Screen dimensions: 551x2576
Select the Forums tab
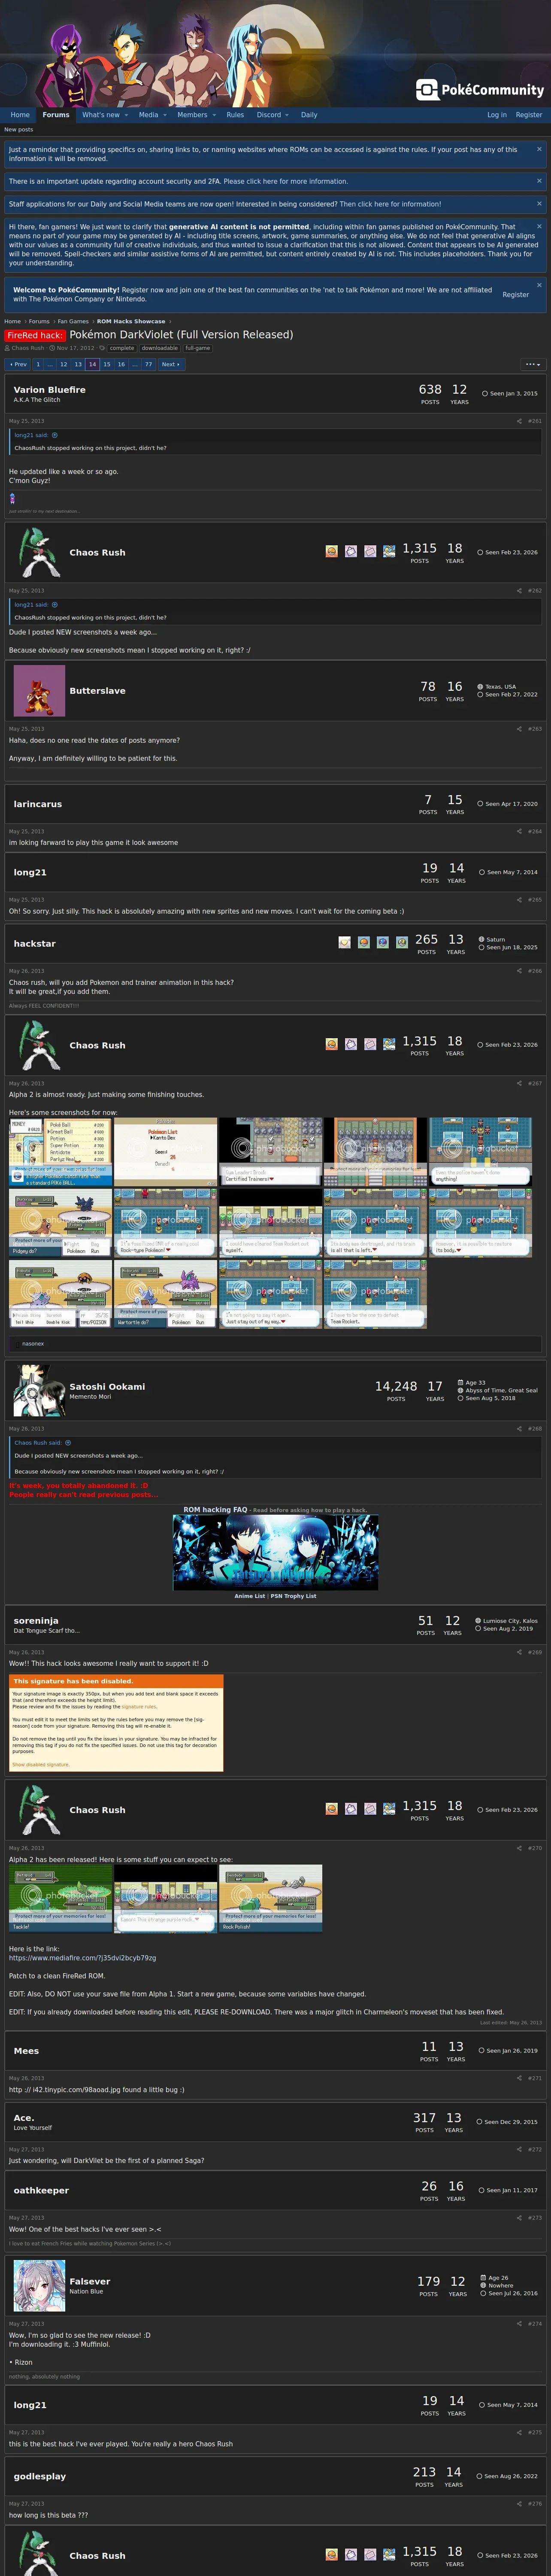point(56,115)
